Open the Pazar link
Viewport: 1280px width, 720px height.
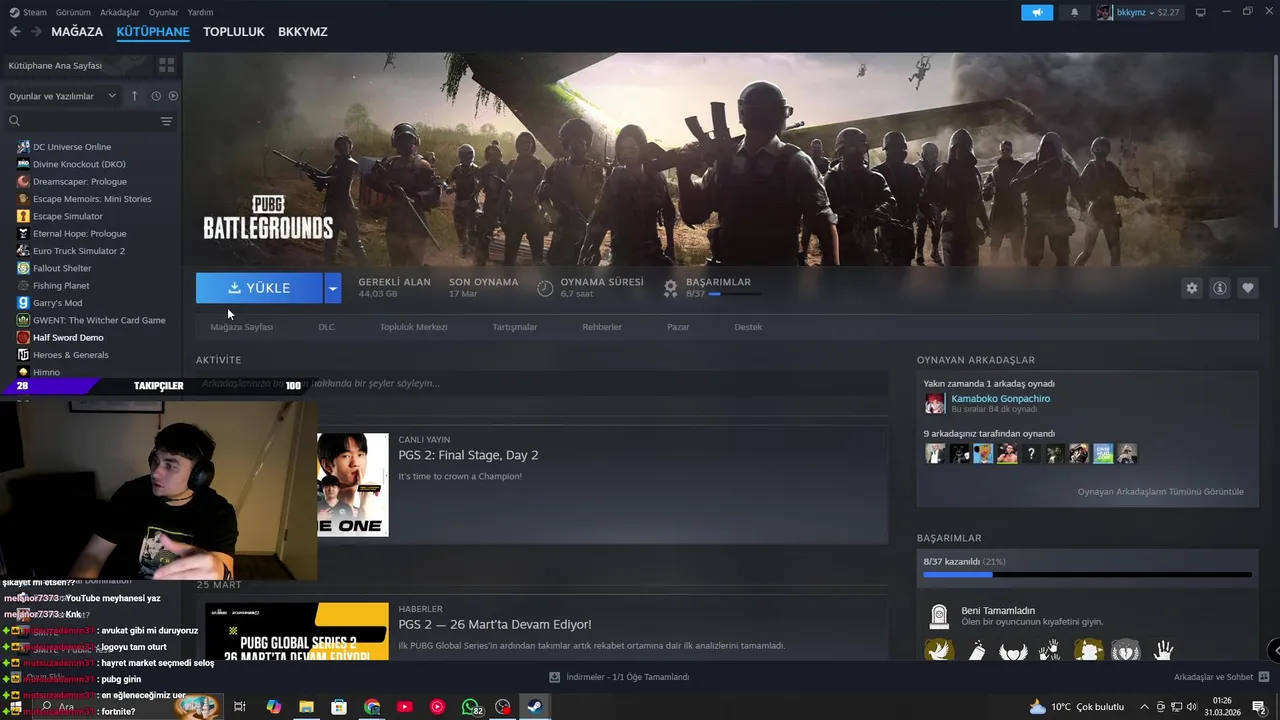pyautogui.click(x=678, y=327)
